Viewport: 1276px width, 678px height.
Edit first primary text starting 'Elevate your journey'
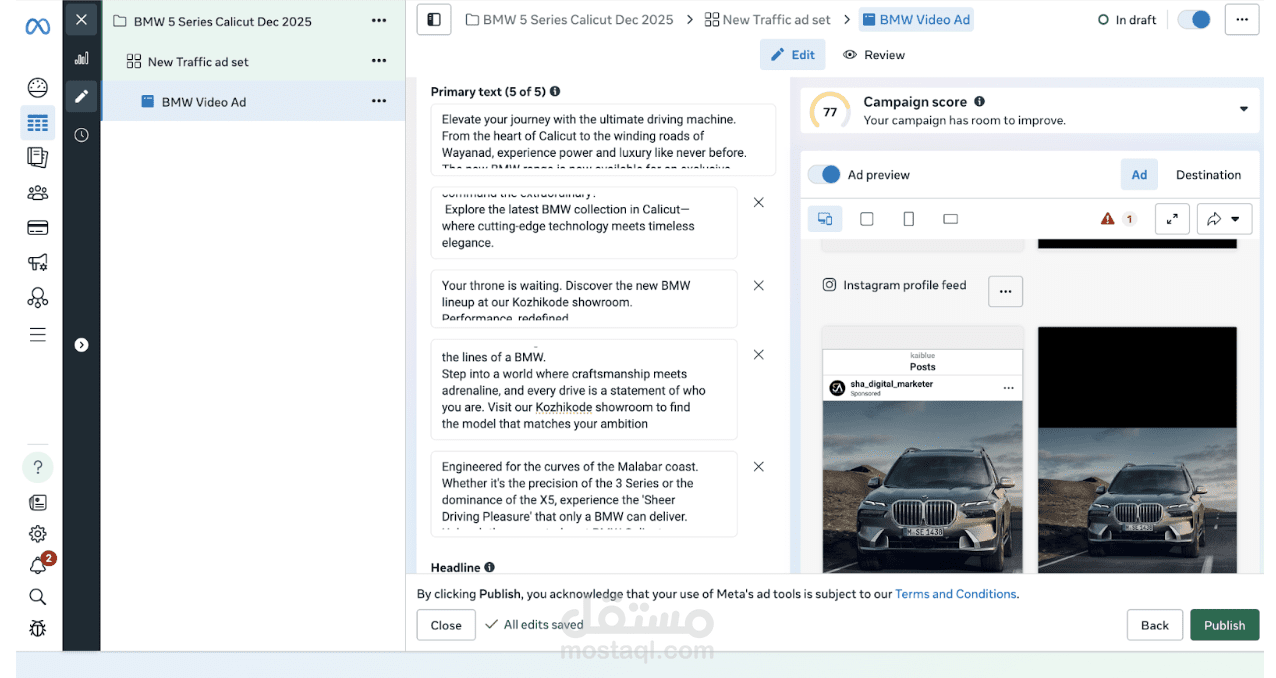click(x=603, y=140)
